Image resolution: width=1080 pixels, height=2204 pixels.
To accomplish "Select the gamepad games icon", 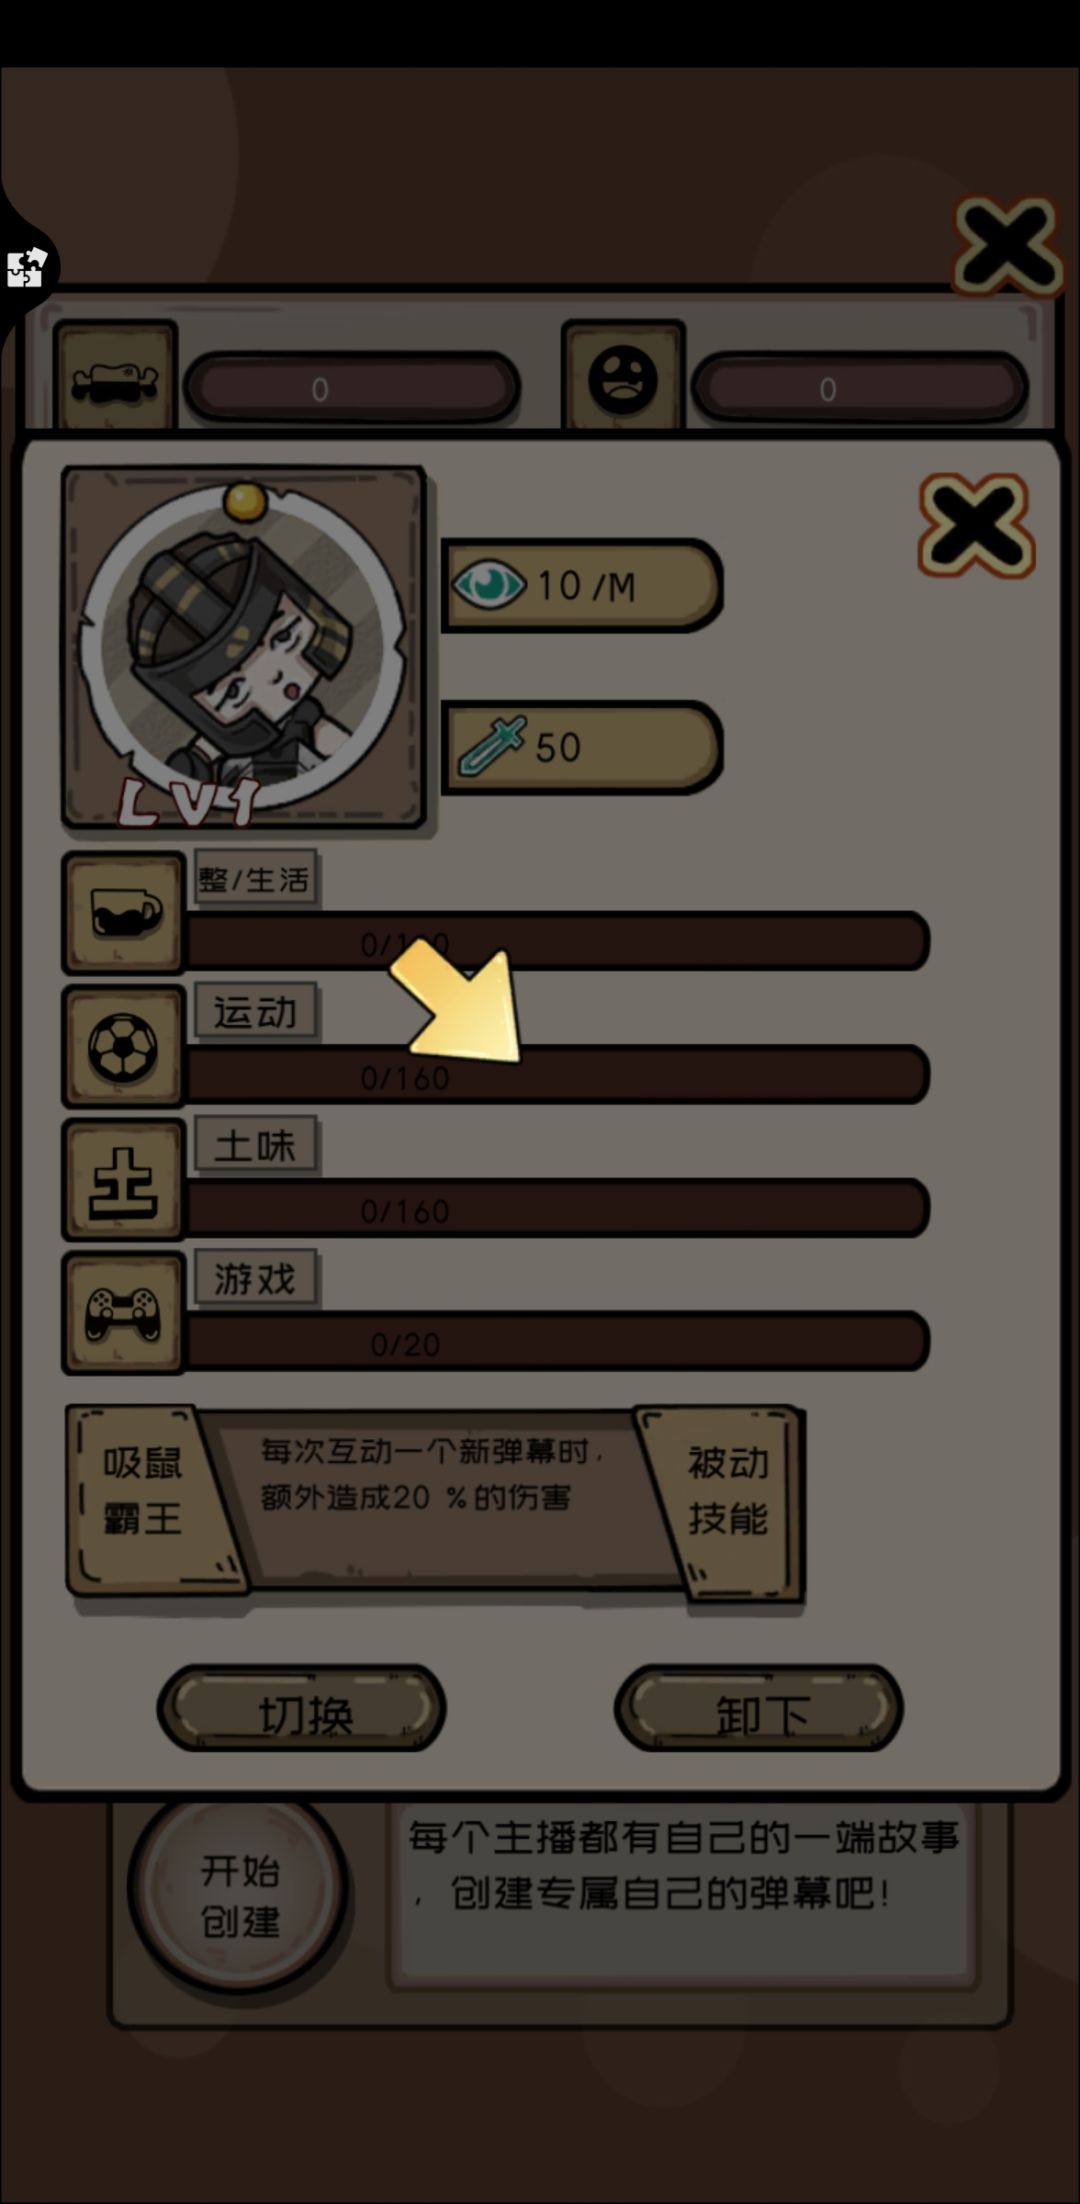I will click(x=124, y=1312).
